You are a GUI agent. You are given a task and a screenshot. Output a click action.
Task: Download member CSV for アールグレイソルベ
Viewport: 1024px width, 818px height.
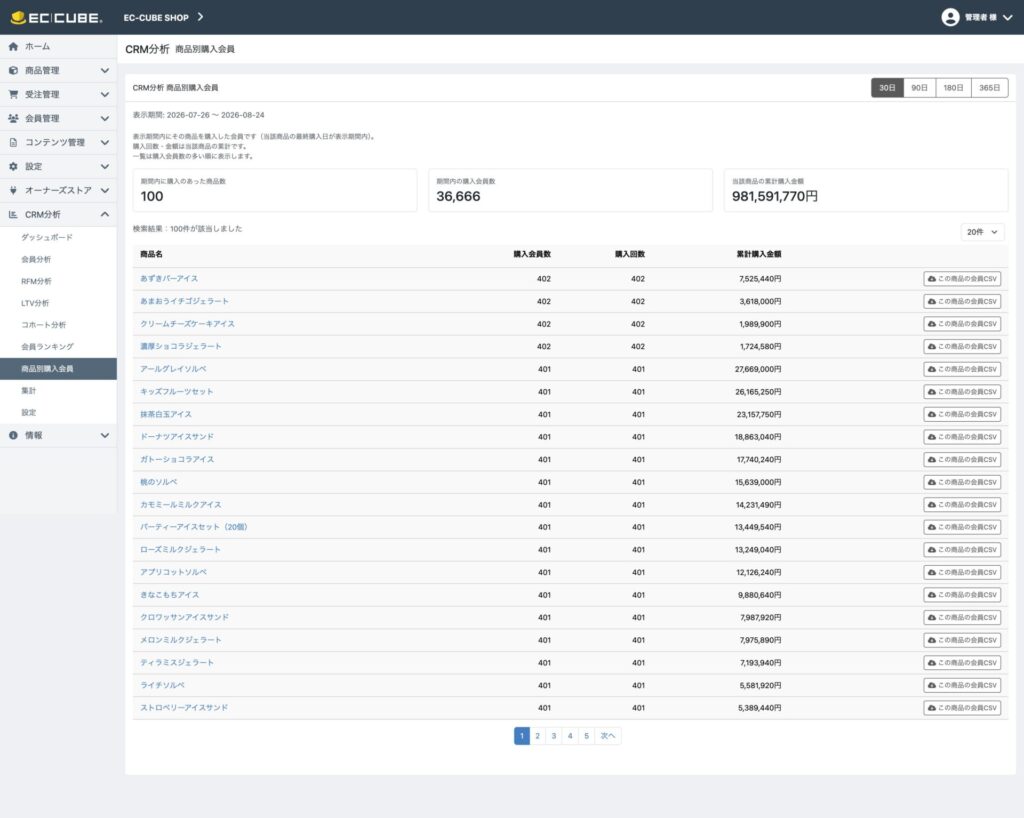962,369
